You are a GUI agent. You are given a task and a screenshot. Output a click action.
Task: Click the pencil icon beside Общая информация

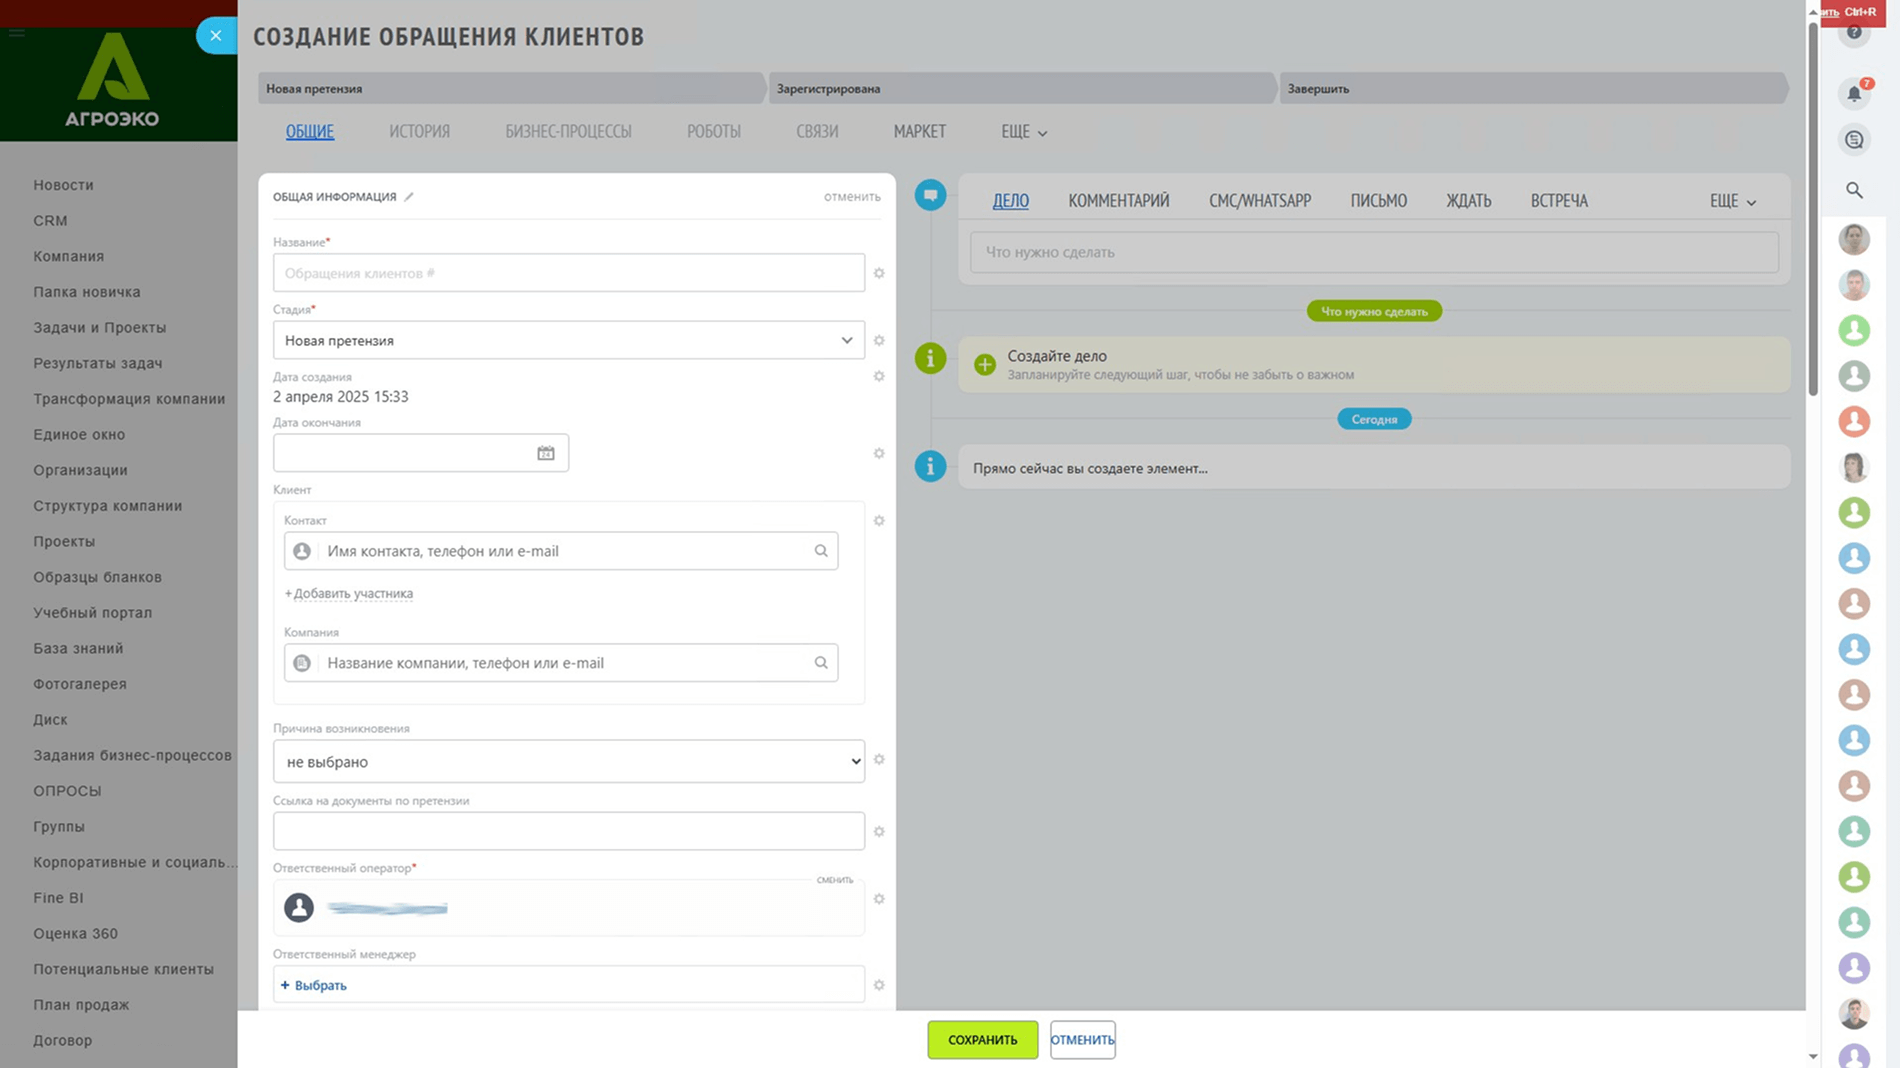[x=409, y=197]
